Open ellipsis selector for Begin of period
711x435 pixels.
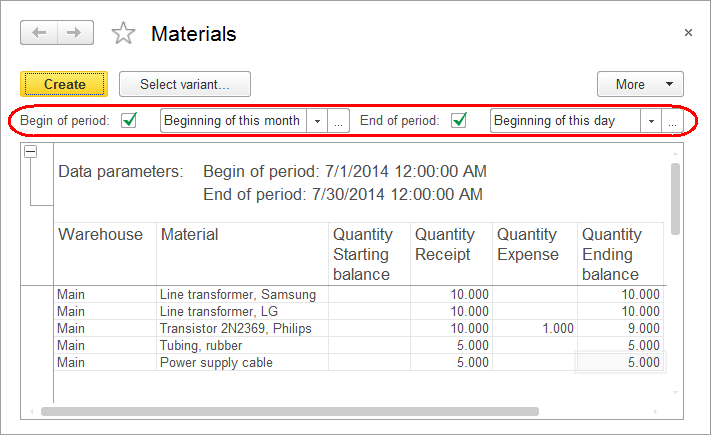338,121
